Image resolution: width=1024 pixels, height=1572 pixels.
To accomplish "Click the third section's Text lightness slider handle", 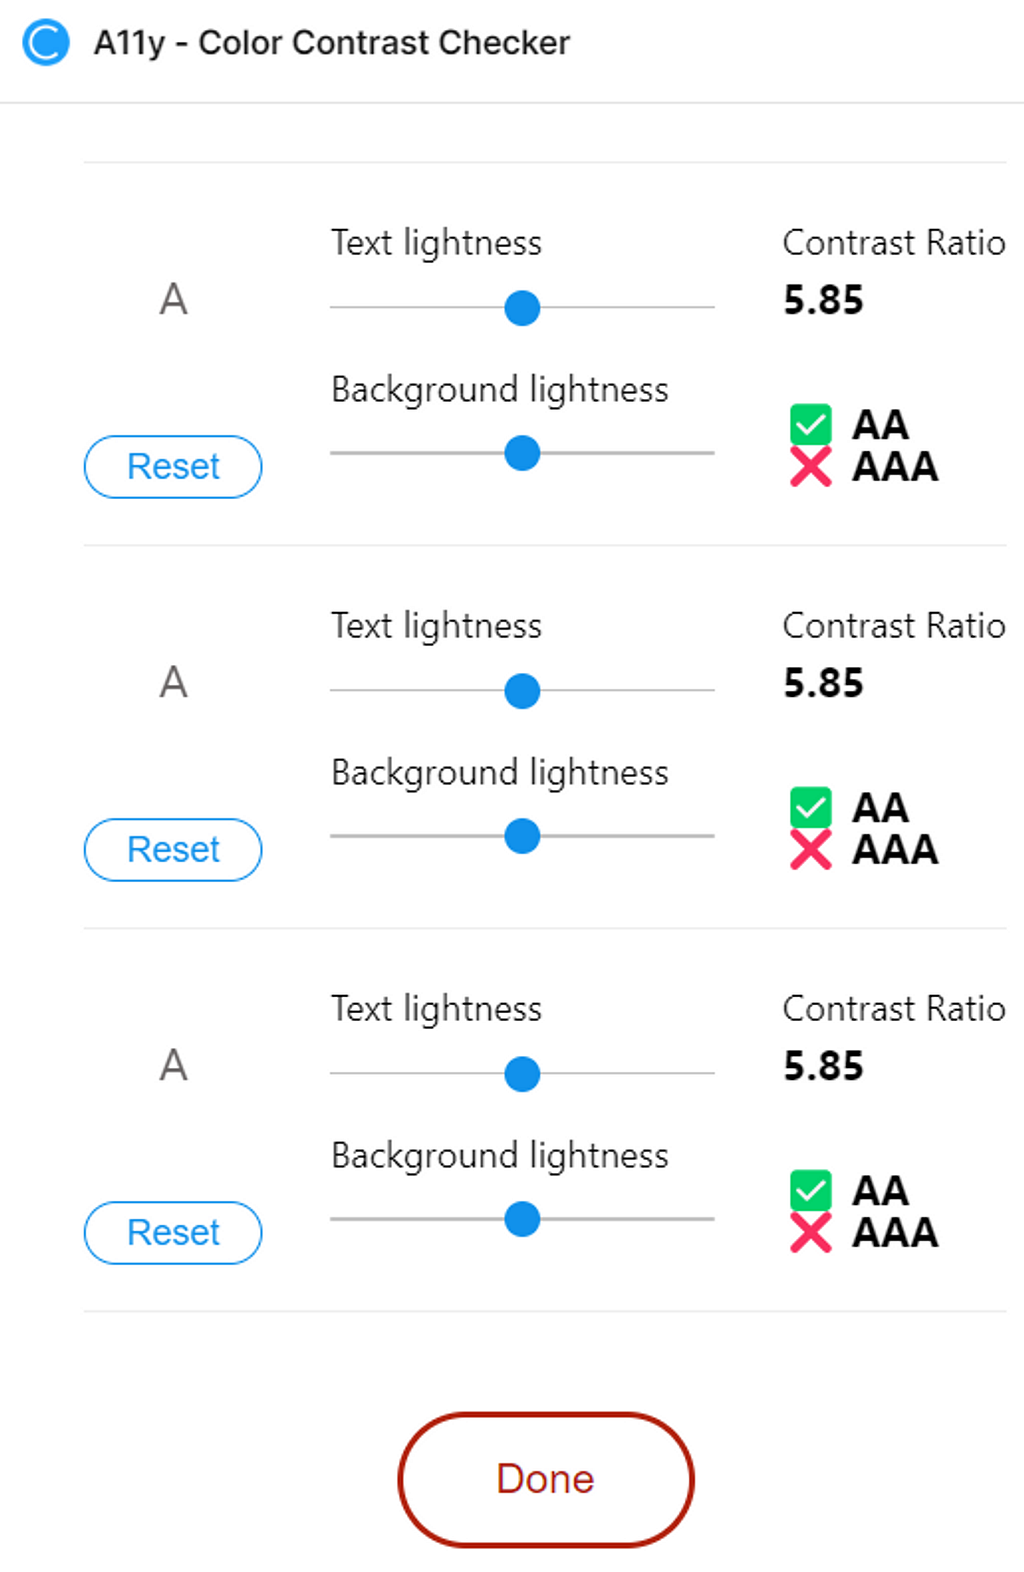I will coord(522,1074).
